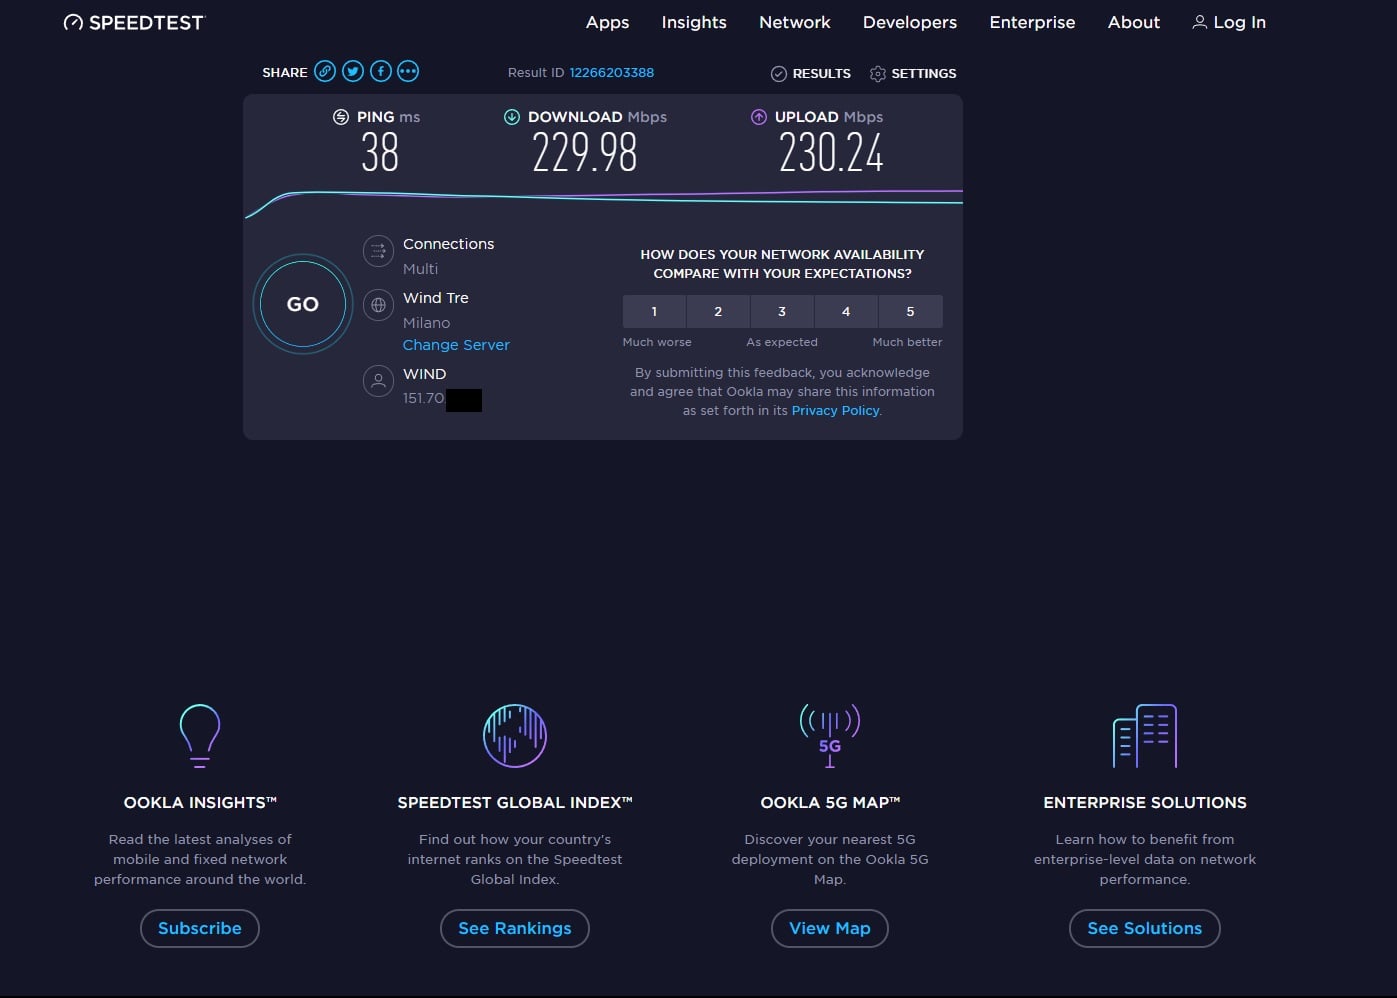Click the ping icon
Screen dimensions: 1397x998
[x=341, y=117]
